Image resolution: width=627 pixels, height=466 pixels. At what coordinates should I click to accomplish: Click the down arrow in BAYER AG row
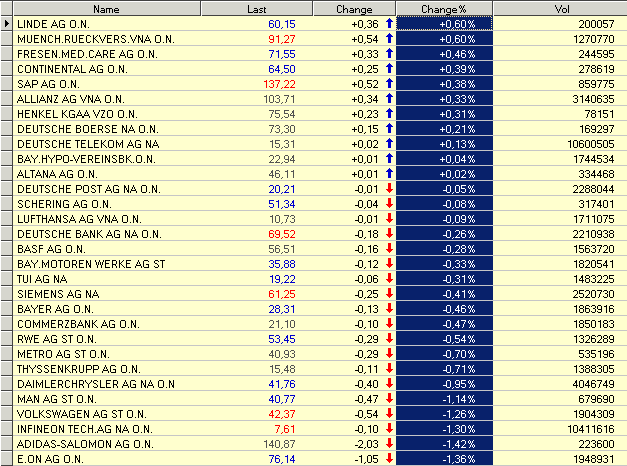[389, 309]
